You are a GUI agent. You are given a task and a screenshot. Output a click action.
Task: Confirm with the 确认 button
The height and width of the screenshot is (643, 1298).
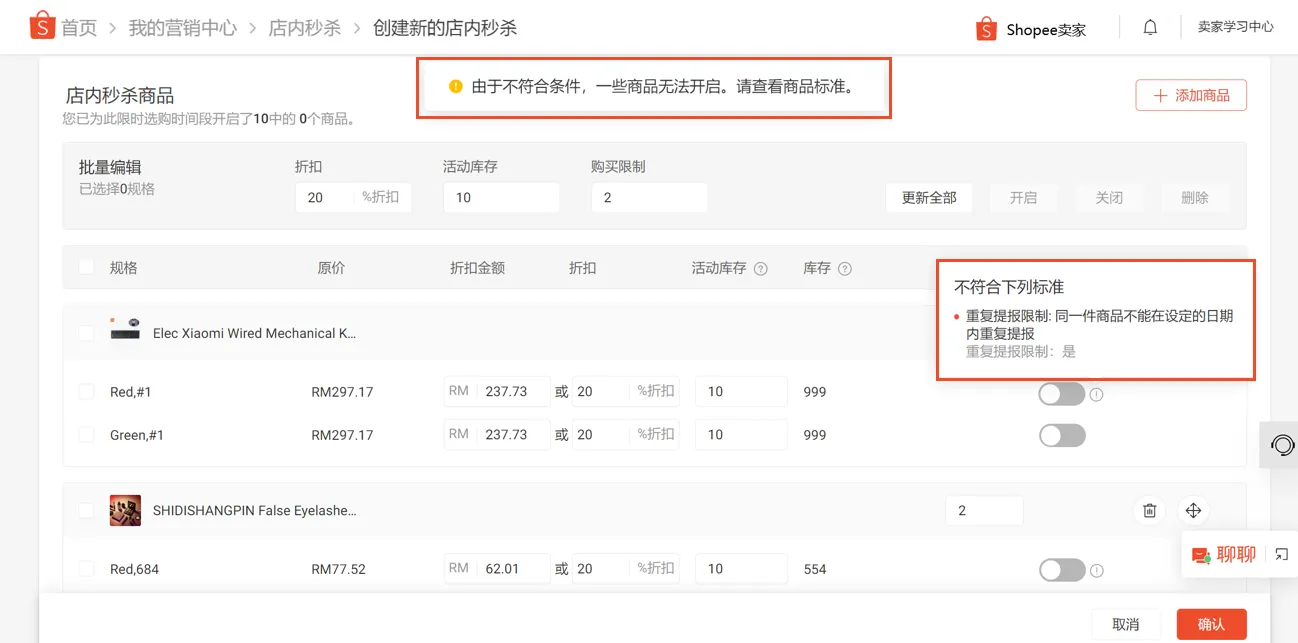(x=1211, y=622)
